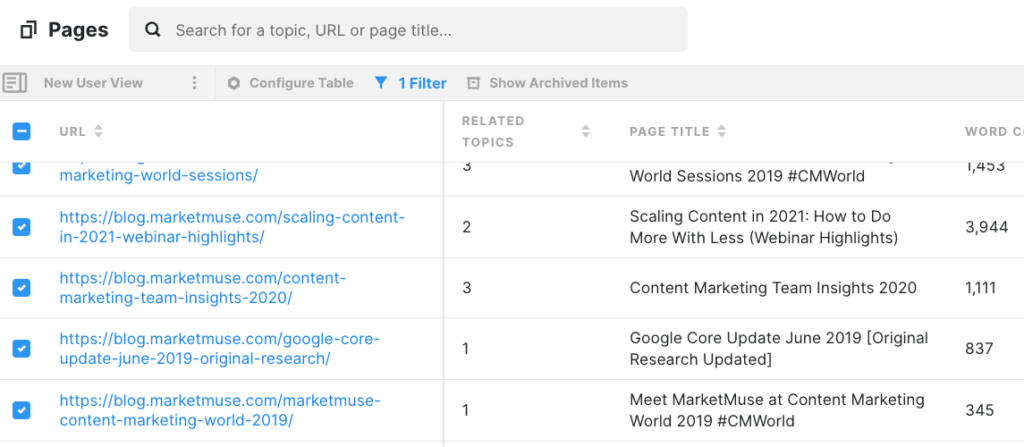Open the marketing-world-sessions URL link
1024x447 pixels.
(159, 175)
